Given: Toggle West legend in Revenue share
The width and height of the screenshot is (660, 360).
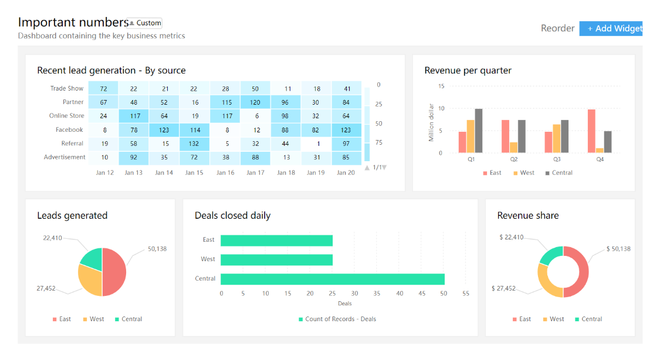Looking at the screenshot, I should point(553,319).
